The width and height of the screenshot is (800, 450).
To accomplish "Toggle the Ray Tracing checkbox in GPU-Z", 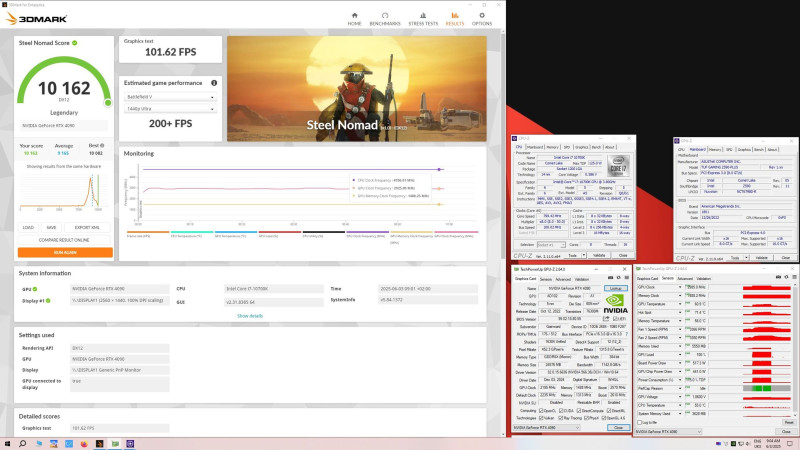I will (561, 418).
